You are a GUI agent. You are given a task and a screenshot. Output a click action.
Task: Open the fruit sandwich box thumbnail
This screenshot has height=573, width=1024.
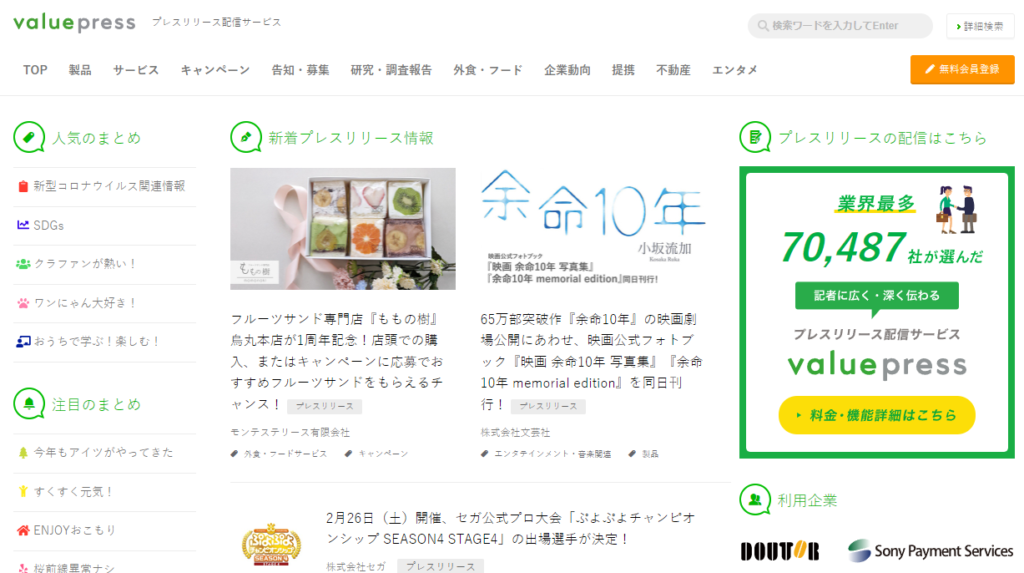[x=343, y=229]
